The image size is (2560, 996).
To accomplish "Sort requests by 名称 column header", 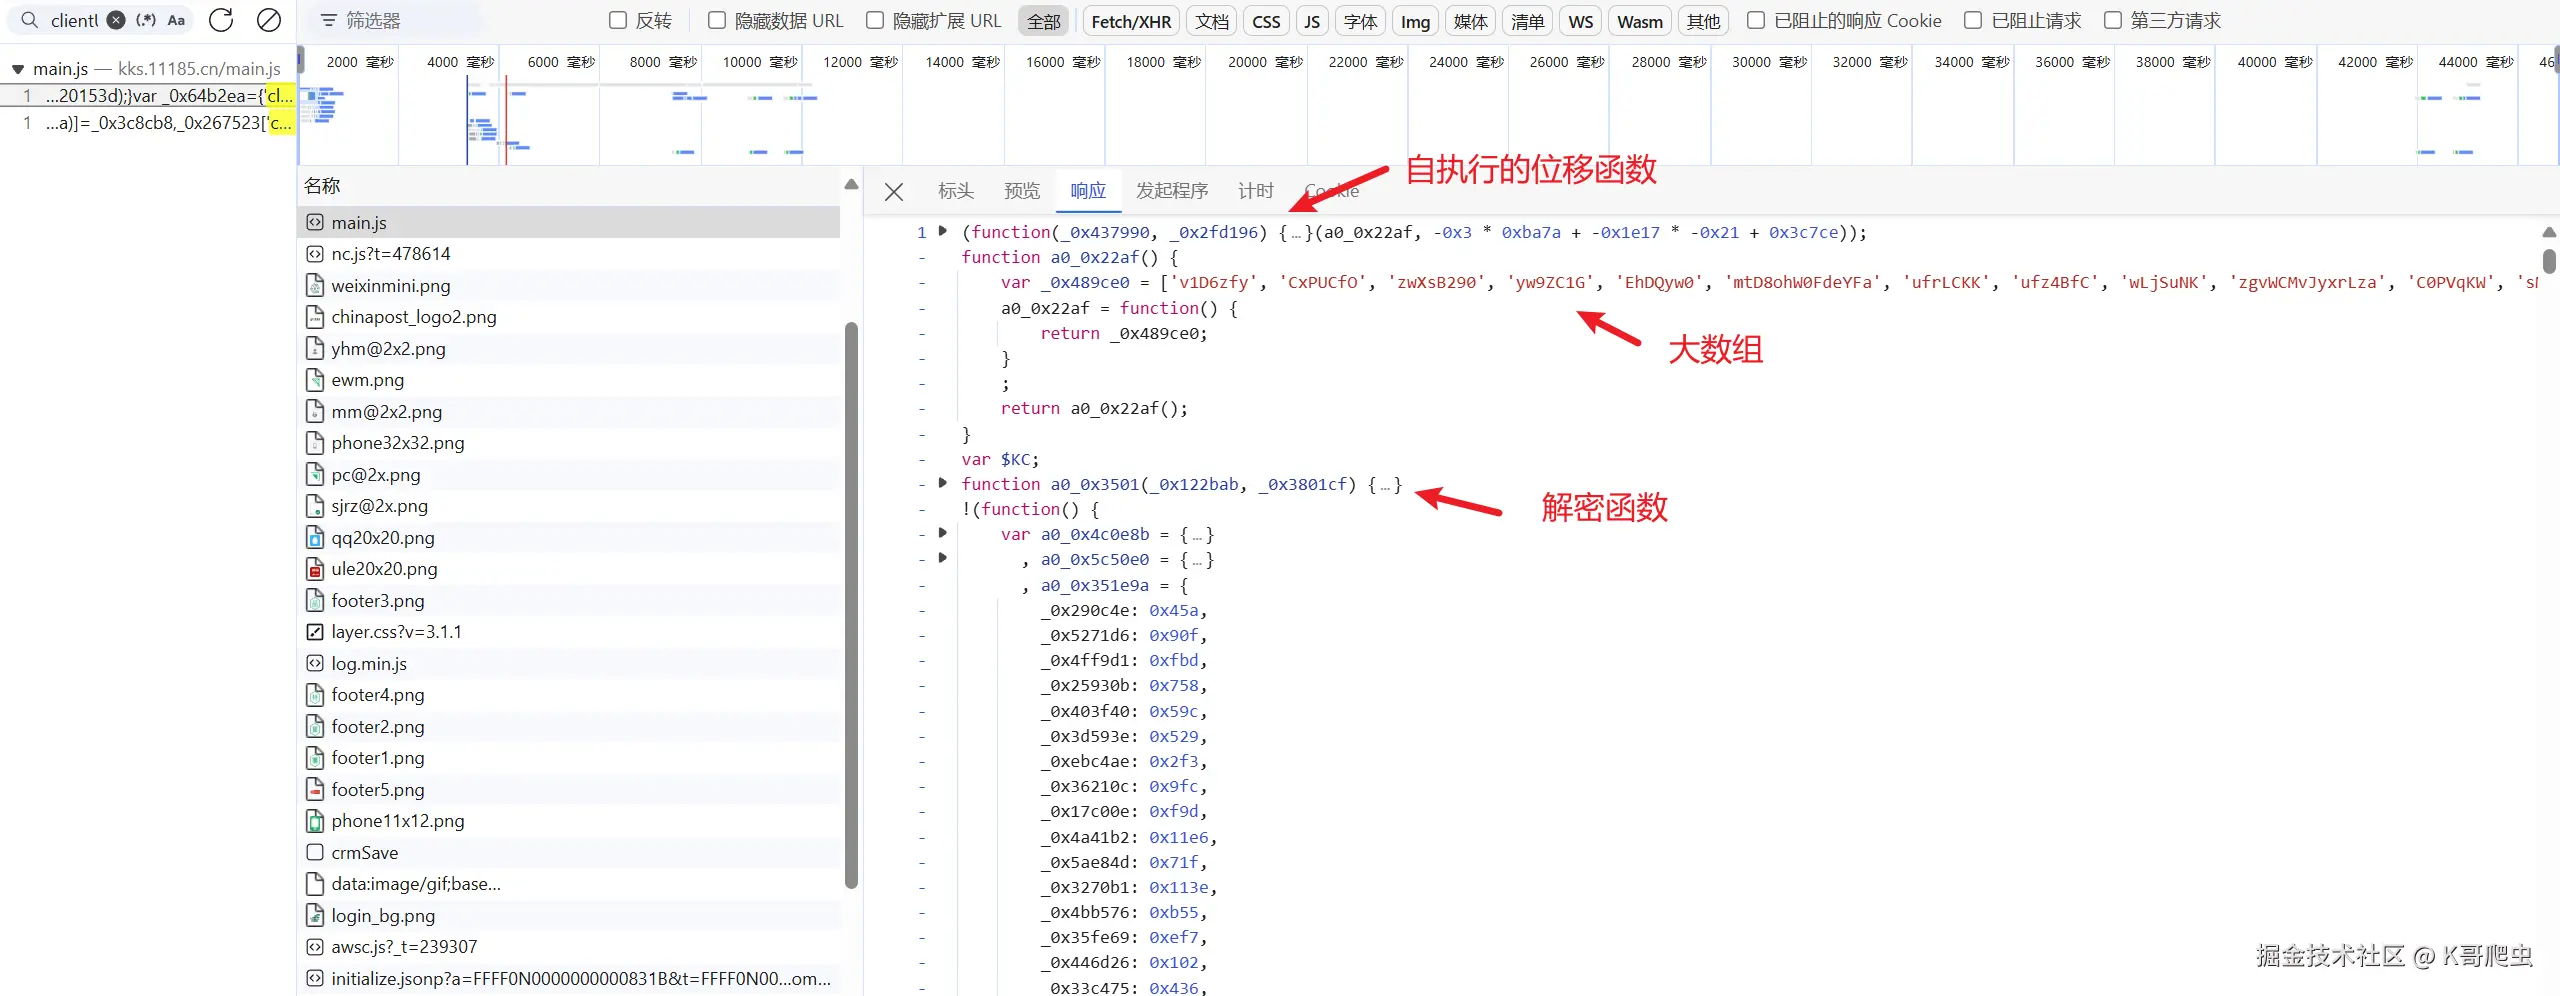I will (x=322, y=186).
